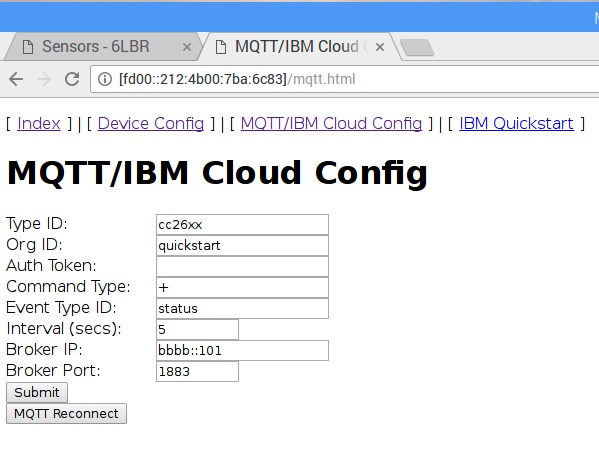Click the 'Type ID:' label
Image resolution: width=599 pixels, height=450 pixels.
point(37,223)
